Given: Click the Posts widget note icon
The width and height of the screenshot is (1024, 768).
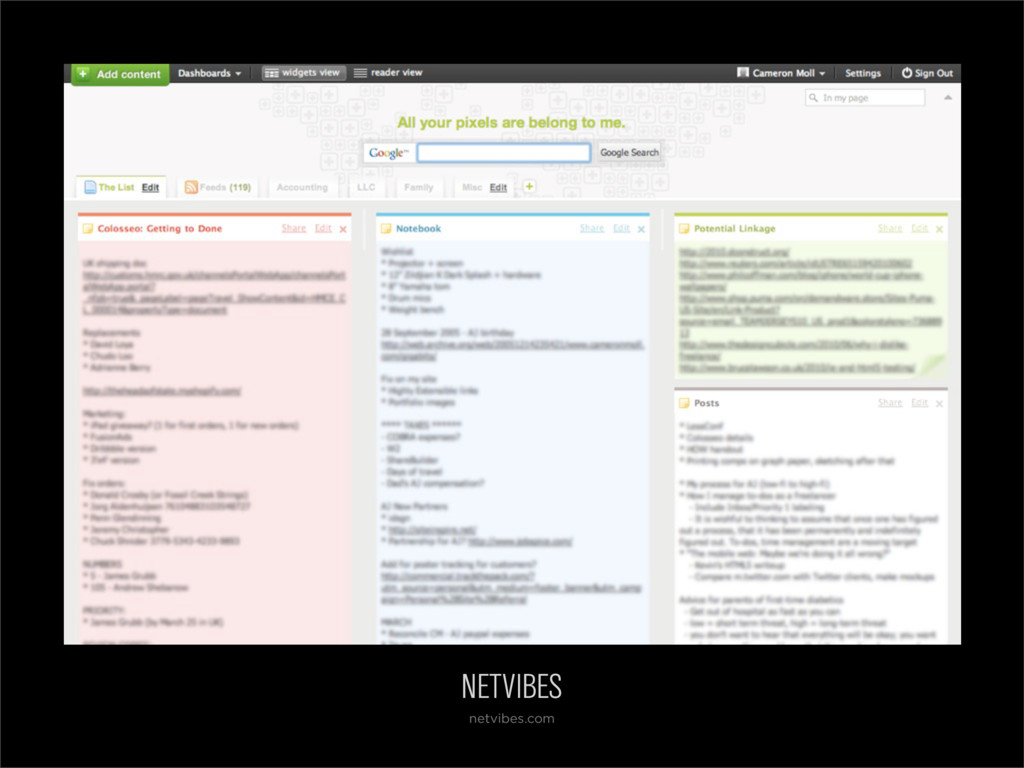Looking at the screenshot, I should pyautogui.click(x=684, y=403).
